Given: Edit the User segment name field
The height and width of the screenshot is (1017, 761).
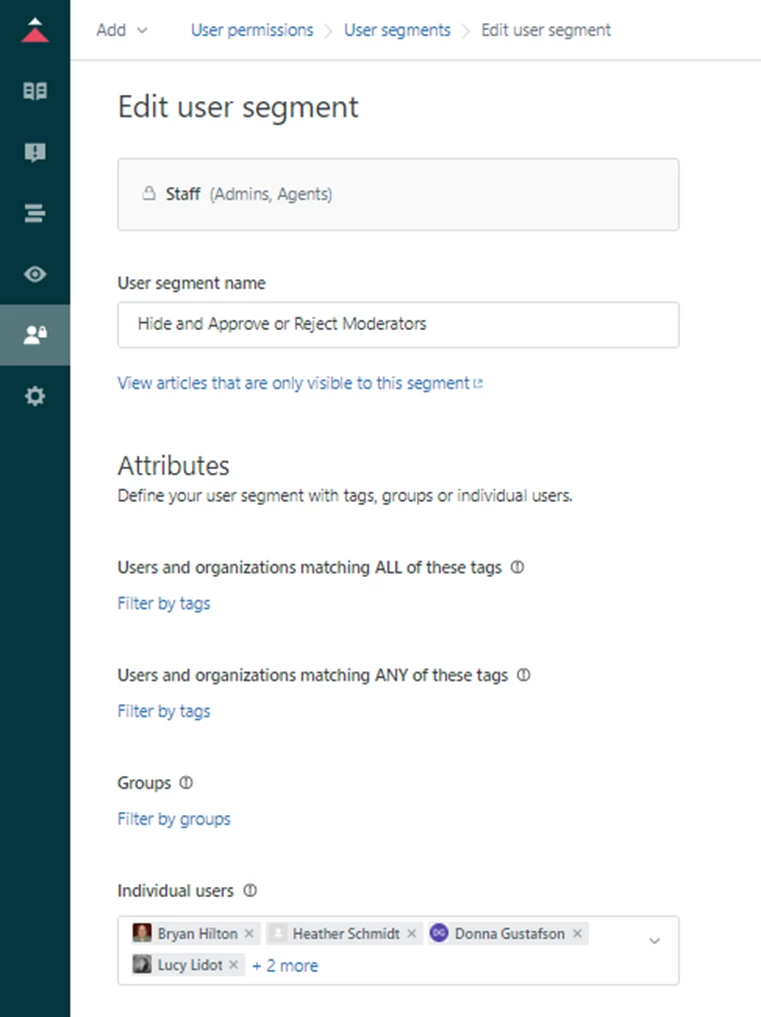Looking at the screenshot, I should tap(398, 324).
